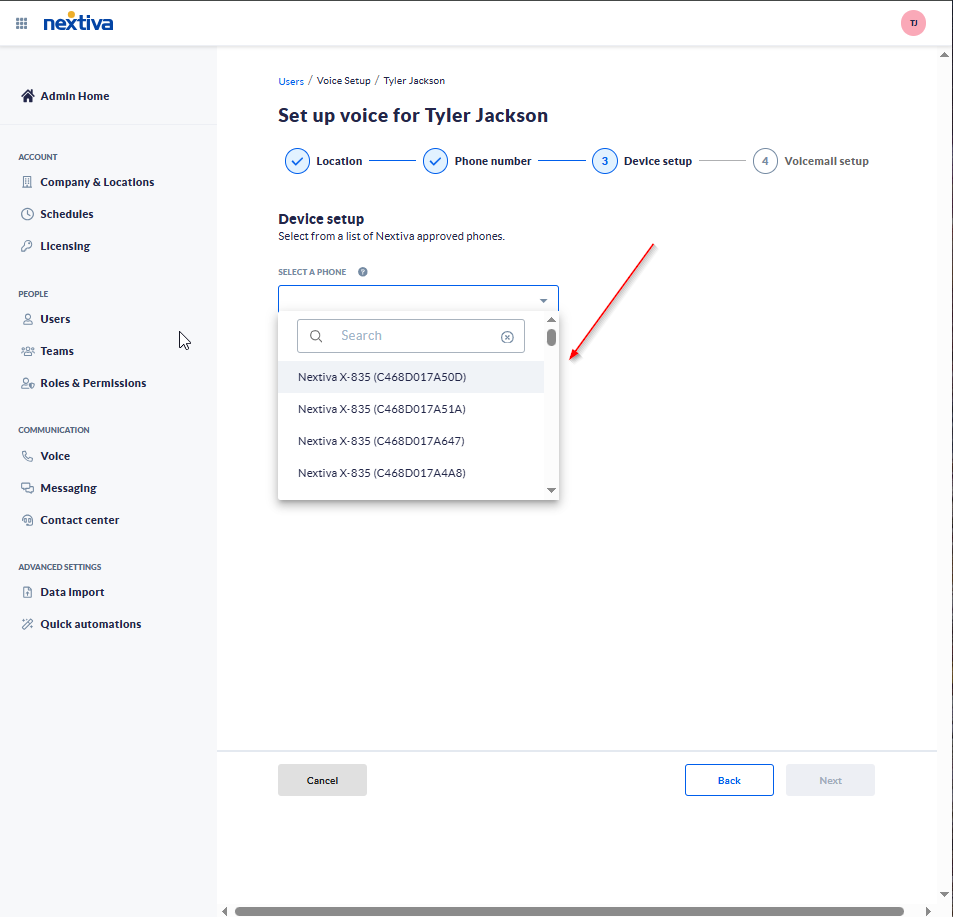
Task: Open Quick automations
Action: [x=91, y=624]
